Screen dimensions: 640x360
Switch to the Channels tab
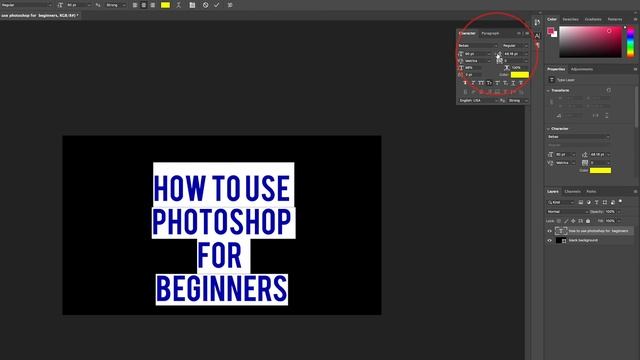coord(572,191)
